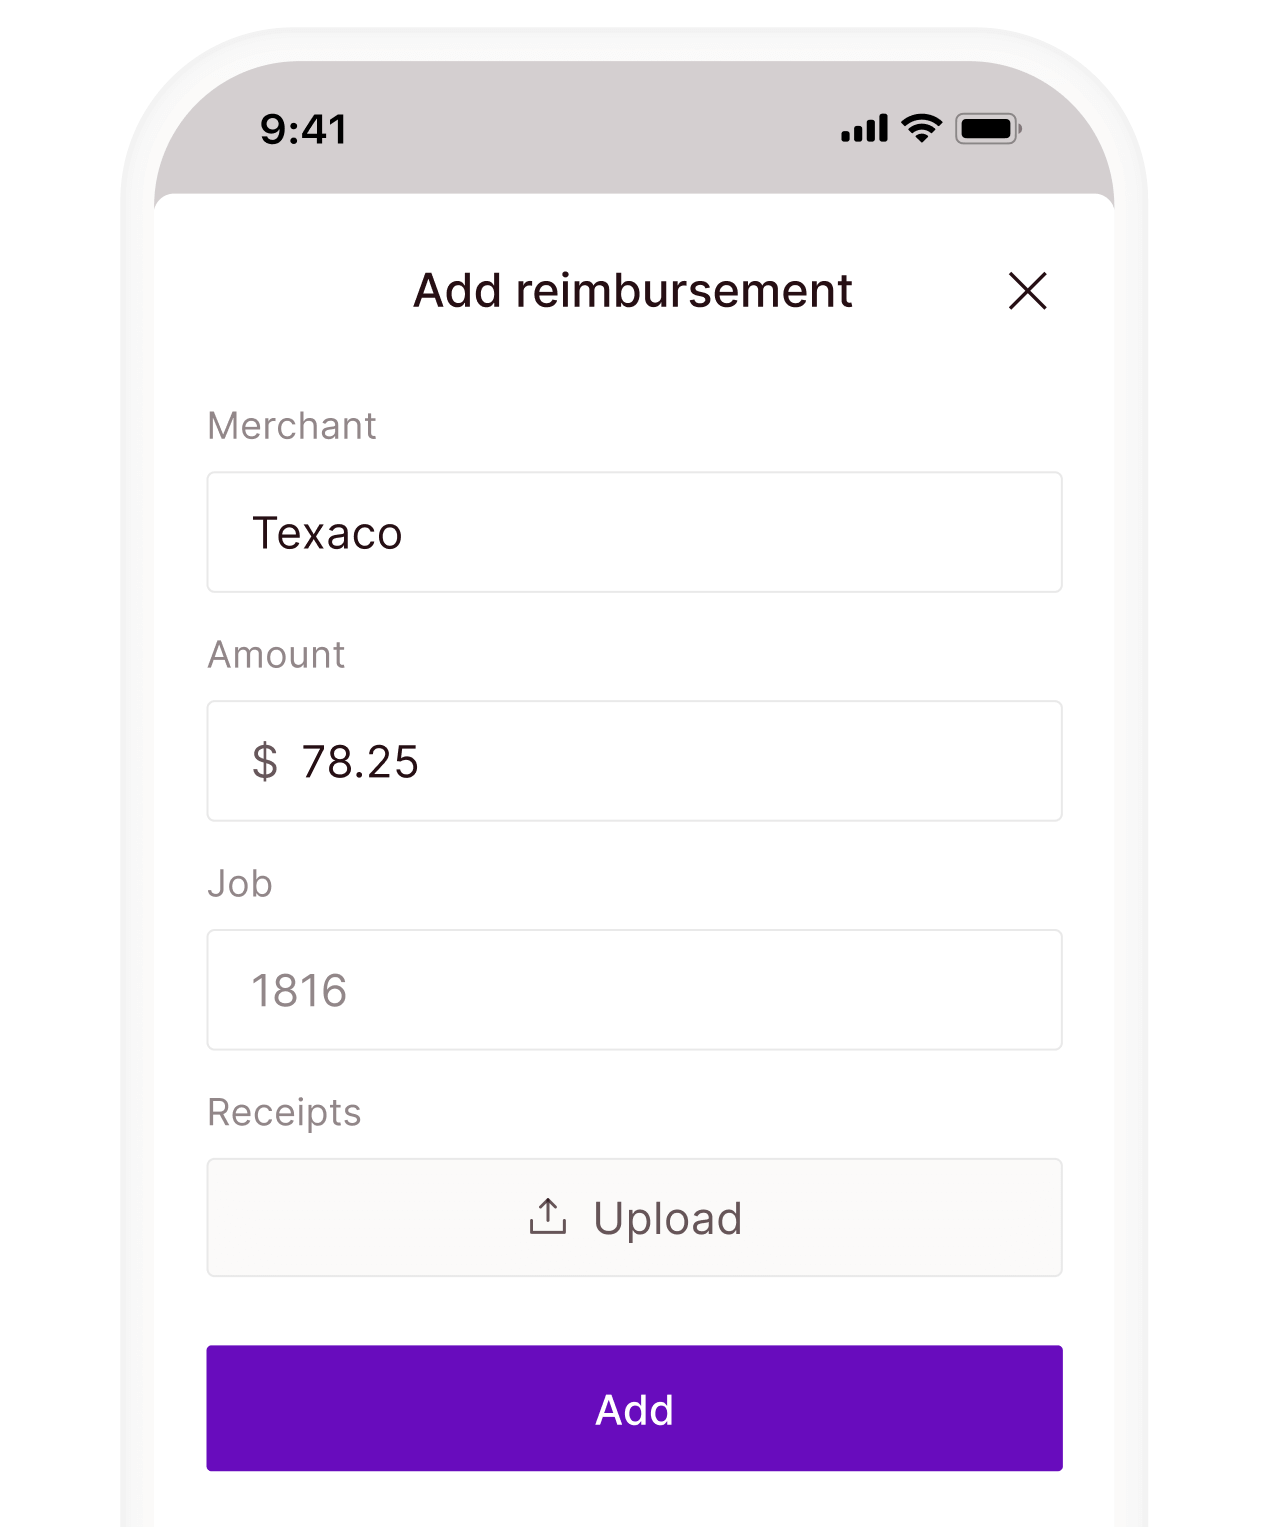
Task: Tap the Add reimbursement heading
Action: click(x=633, y=291)
